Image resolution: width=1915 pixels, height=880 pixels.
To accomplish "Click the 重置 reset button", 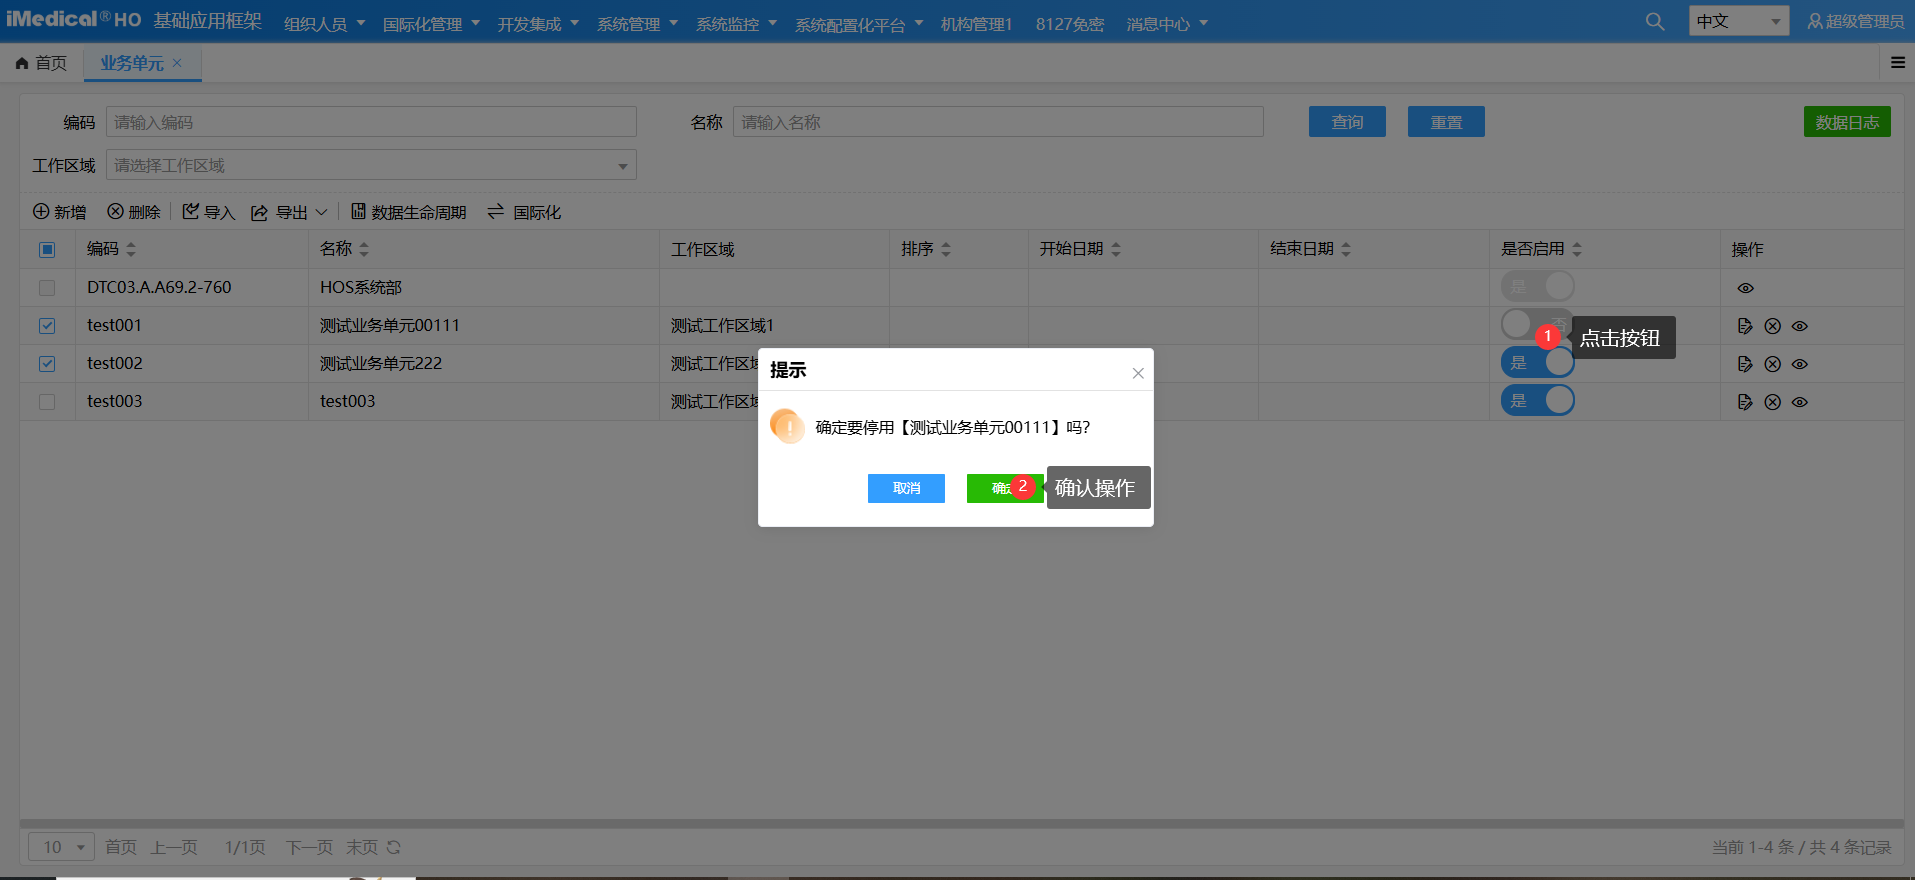I will [1446, 122].
